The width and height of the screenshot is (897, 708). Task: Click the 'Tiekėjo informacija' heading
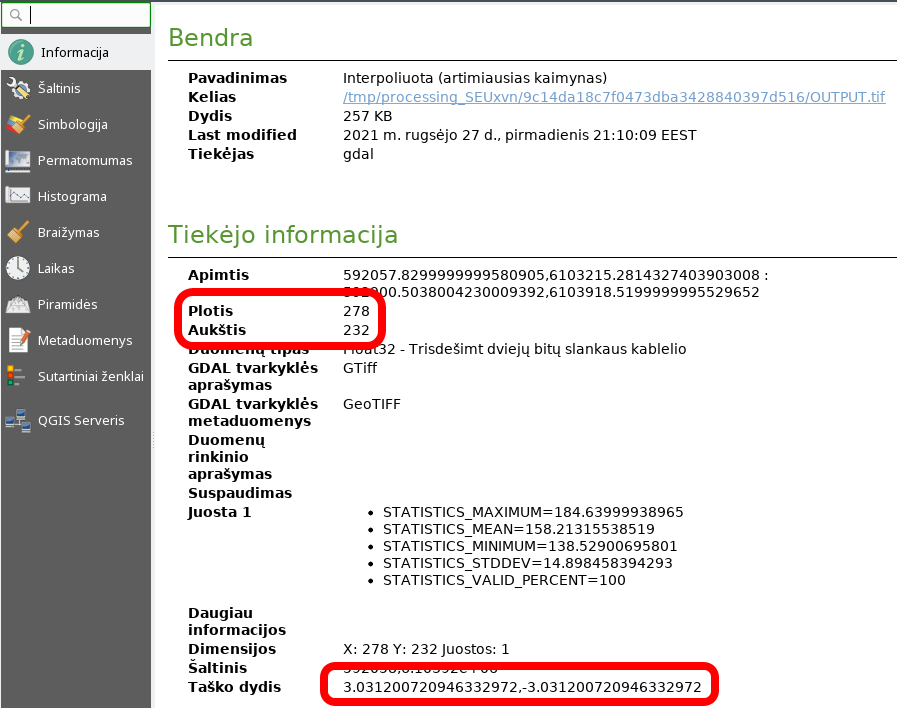tap(283, 234)
